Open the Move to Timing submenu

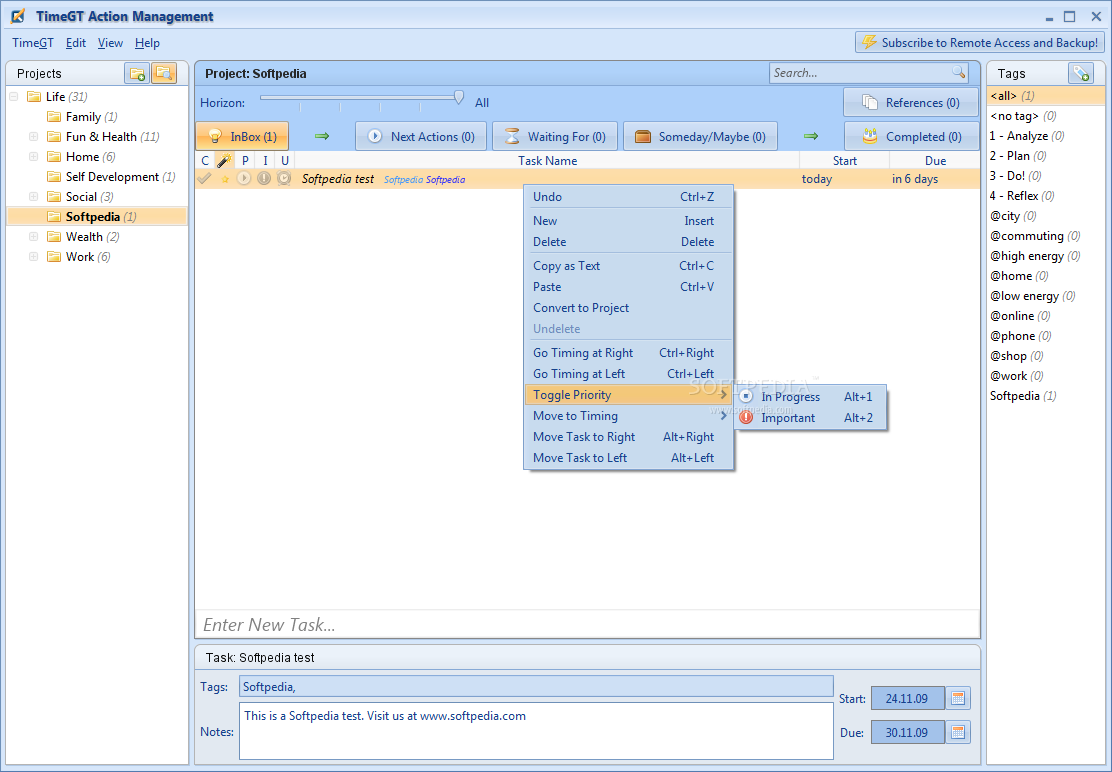(628, 416)
